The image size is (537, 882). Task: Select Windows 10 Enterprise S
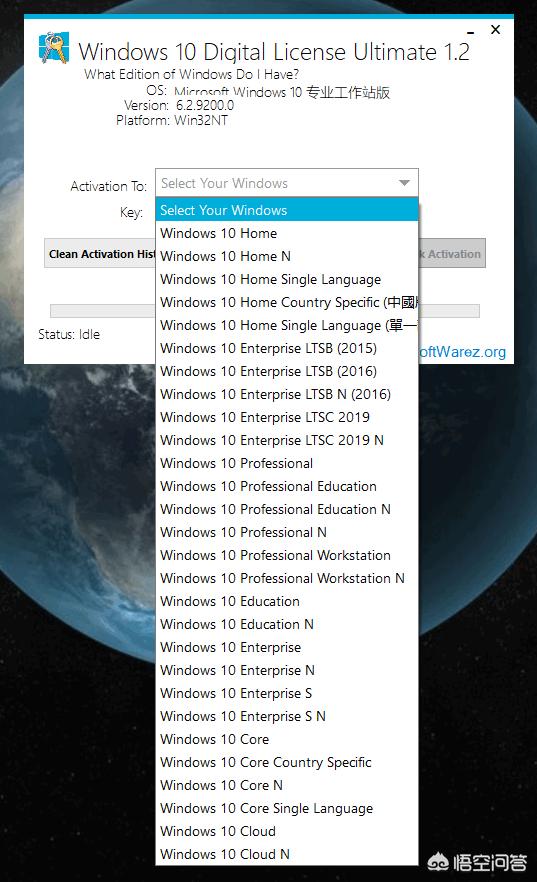pyautogui.click(x=287, y=694)
